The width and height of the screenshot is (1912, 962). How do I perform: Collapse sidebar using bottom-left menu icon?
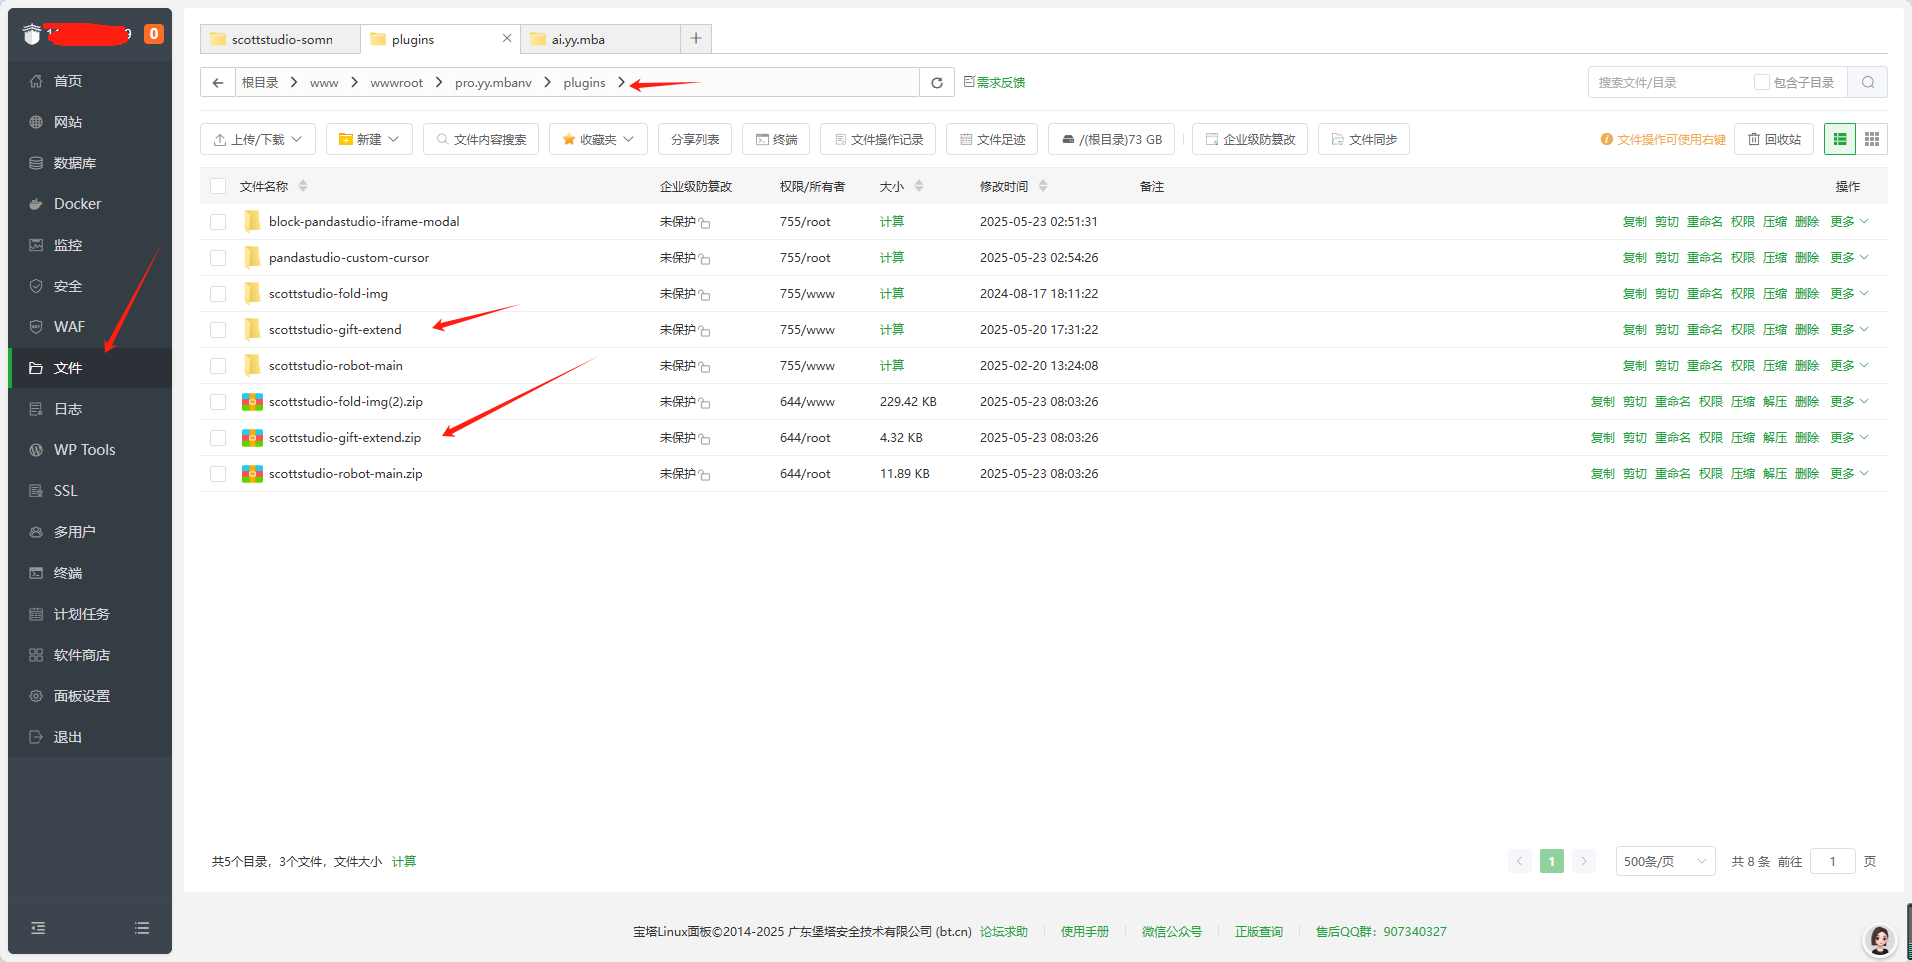click(38, 928)
